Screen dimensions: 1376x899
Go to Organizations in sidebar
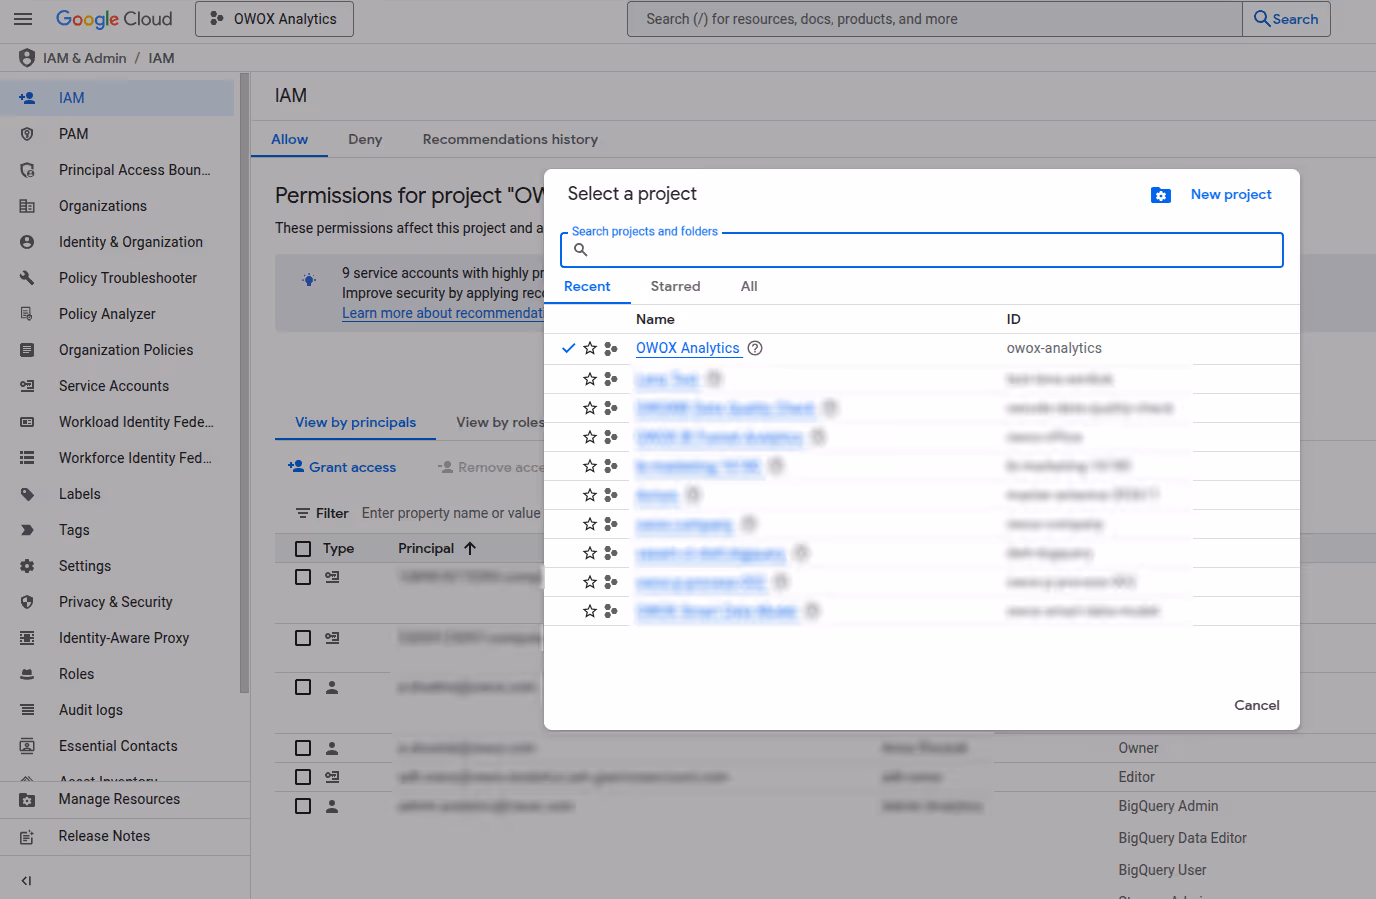[117, 206]
